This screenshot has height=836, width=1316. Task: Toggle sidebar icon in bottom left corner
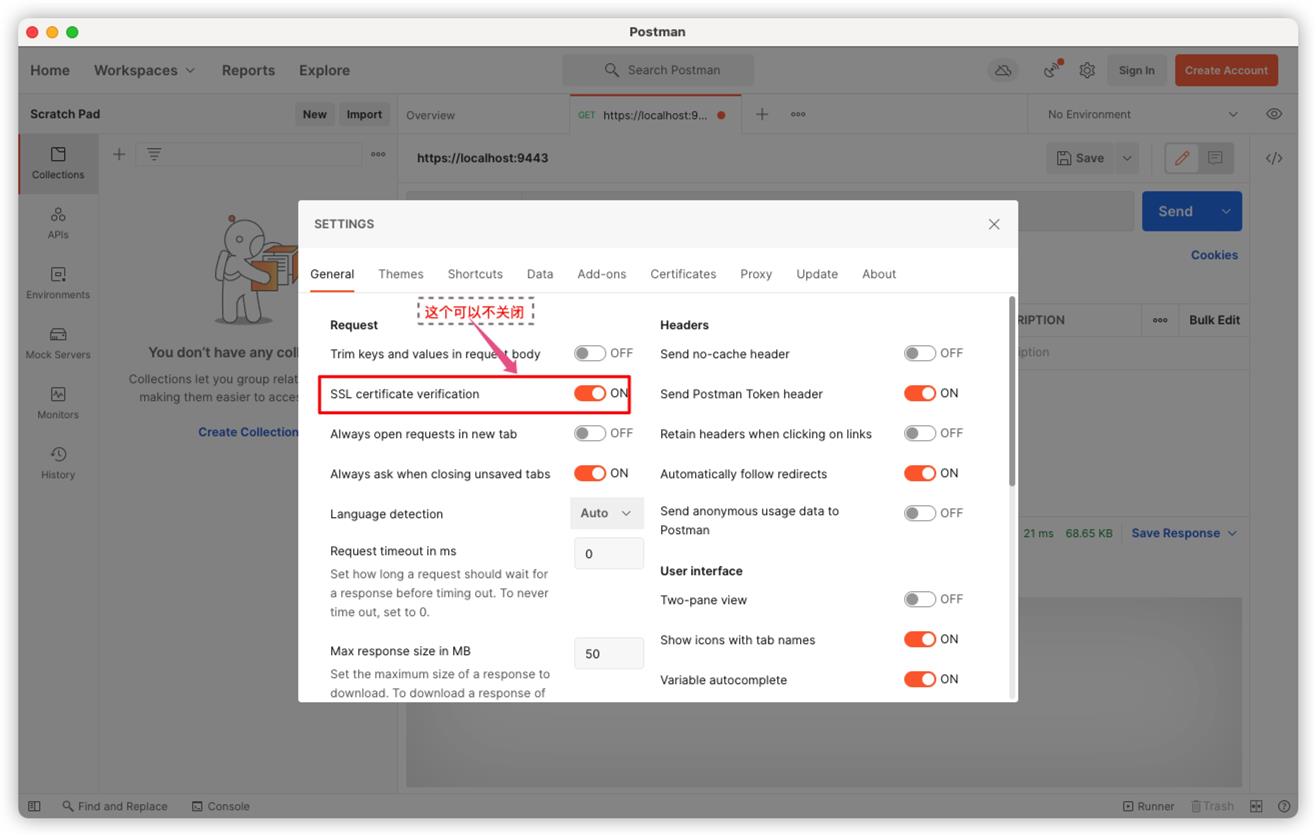34,806
